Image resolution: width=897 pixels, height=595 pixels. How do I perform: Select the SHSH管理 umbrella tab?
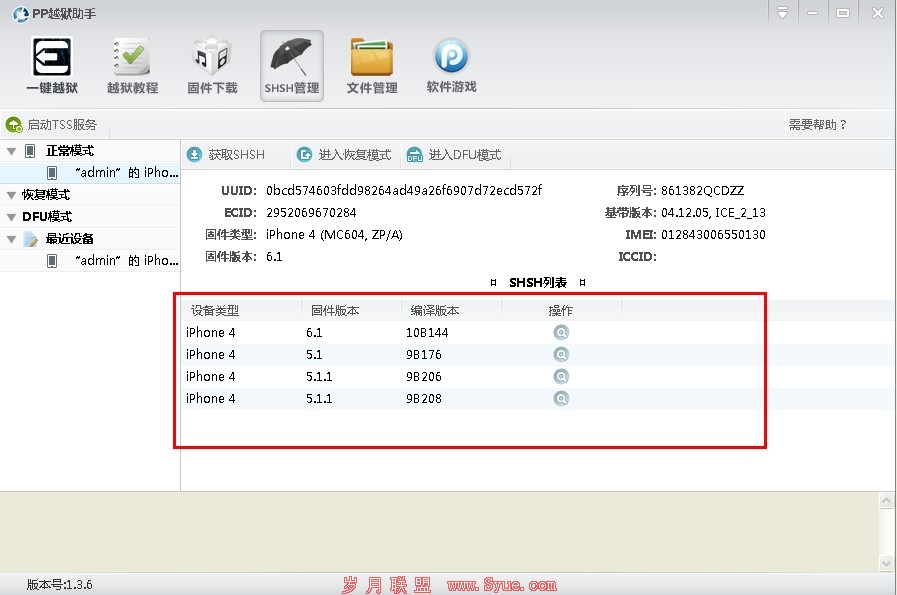(x=292, y=66)
